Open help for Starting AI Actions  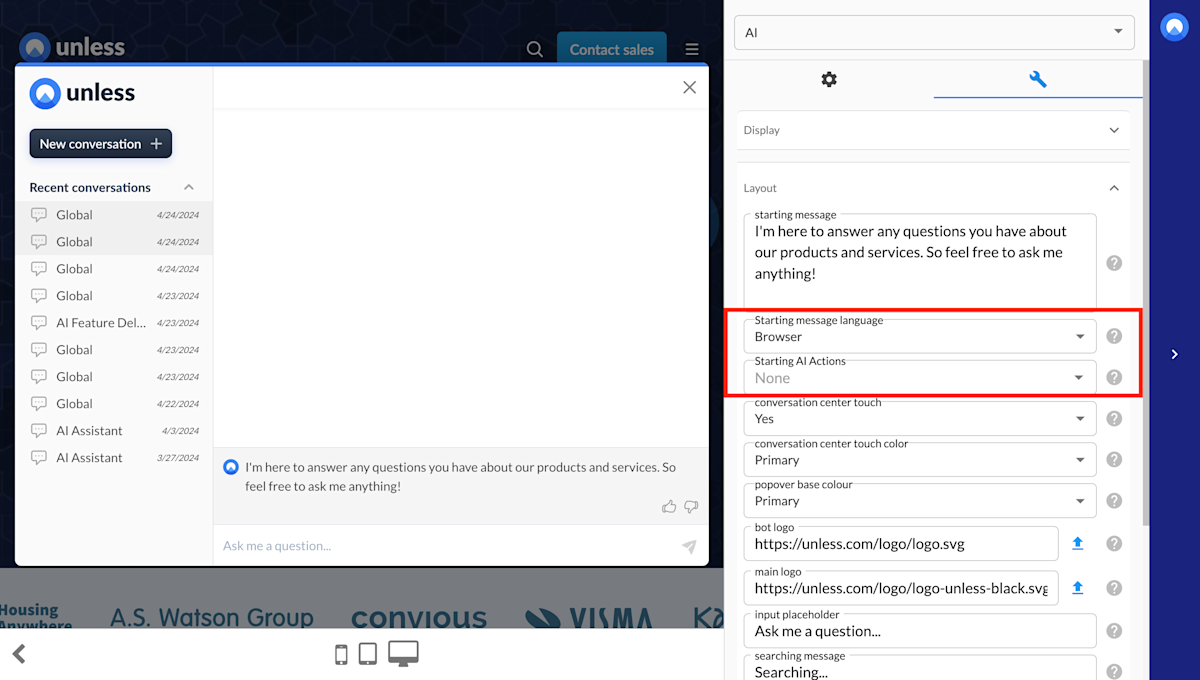[1114, 377]
